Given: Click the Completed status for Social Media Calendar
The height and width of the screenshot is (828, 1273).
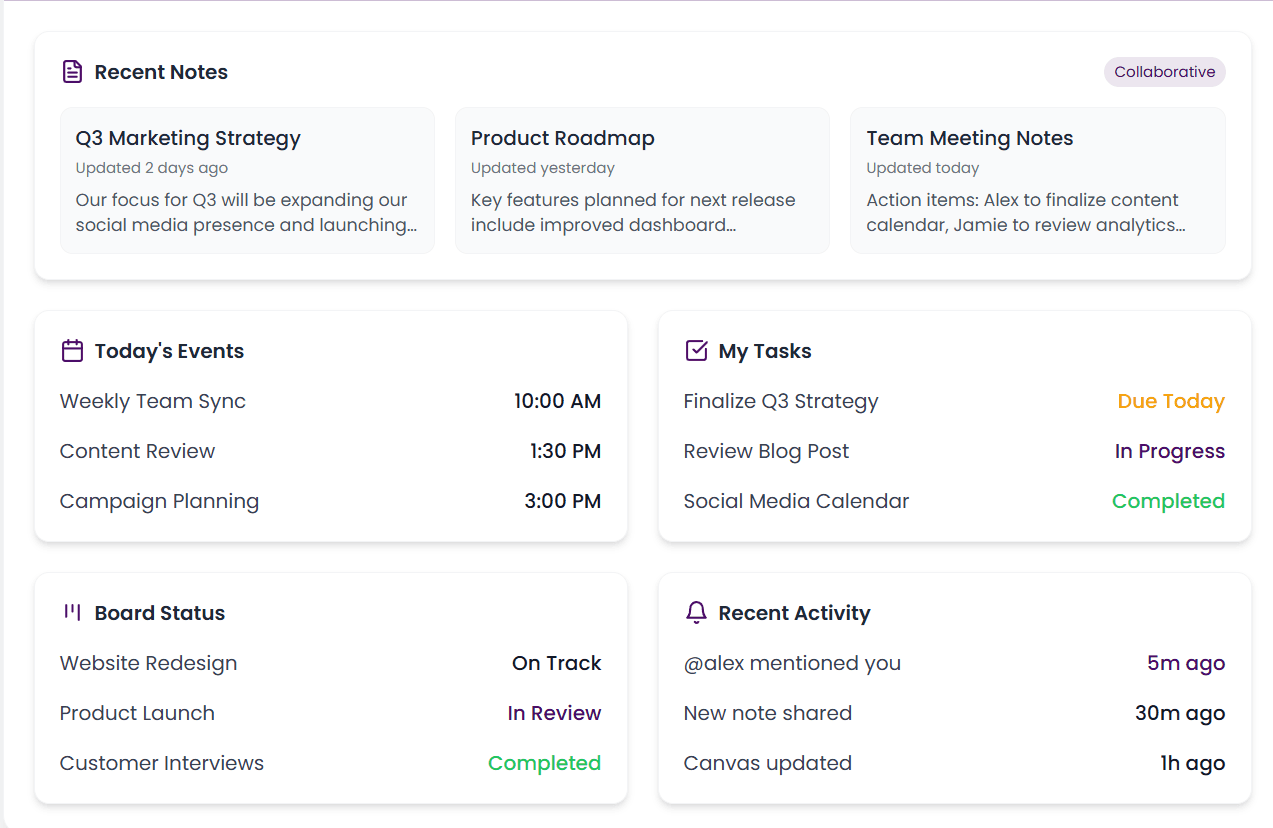Looking at the screenshot, I should [x=1168, y=501].
